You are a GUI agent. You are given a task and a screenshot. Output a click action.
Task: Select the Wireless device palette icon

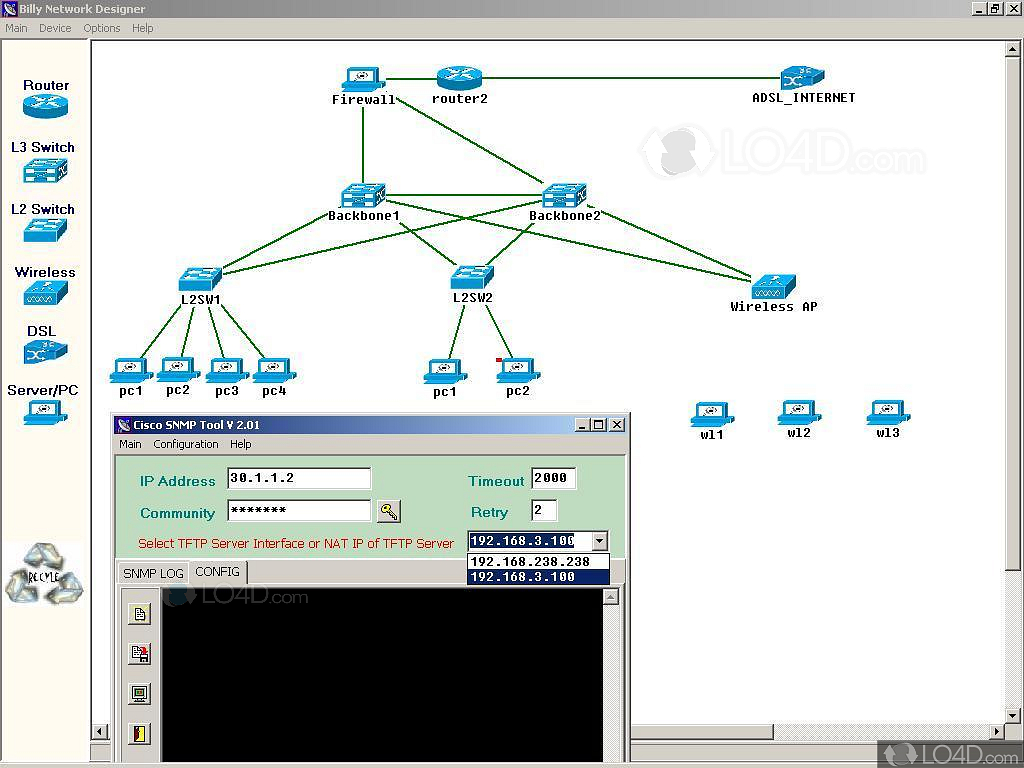[x=45, y=293]
